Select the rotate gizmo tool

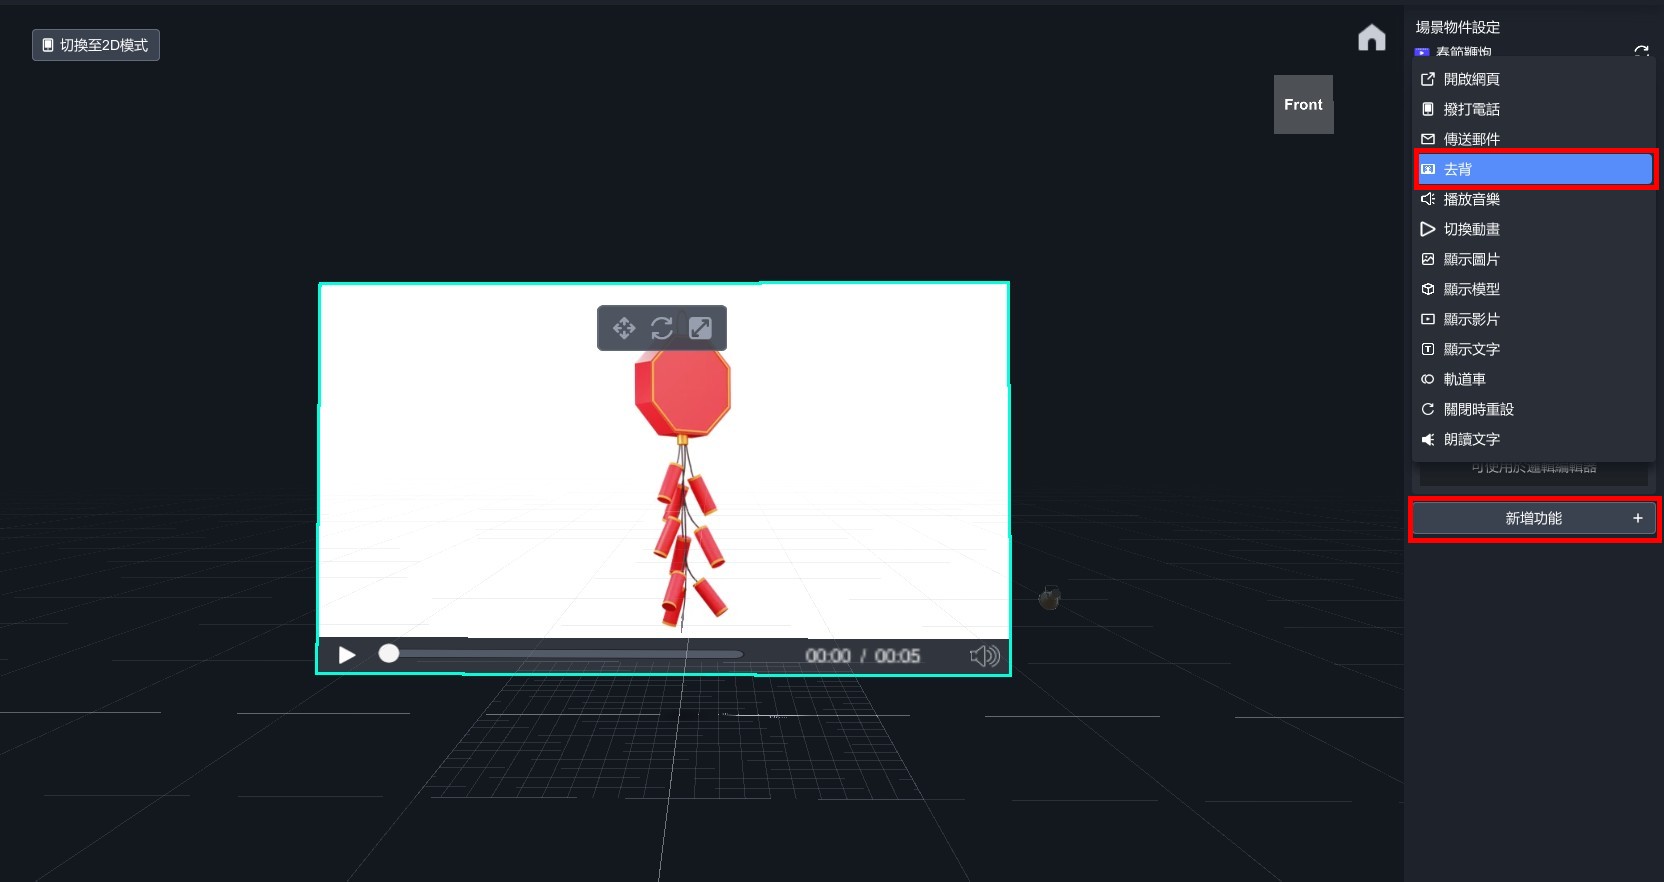(662, 328)
